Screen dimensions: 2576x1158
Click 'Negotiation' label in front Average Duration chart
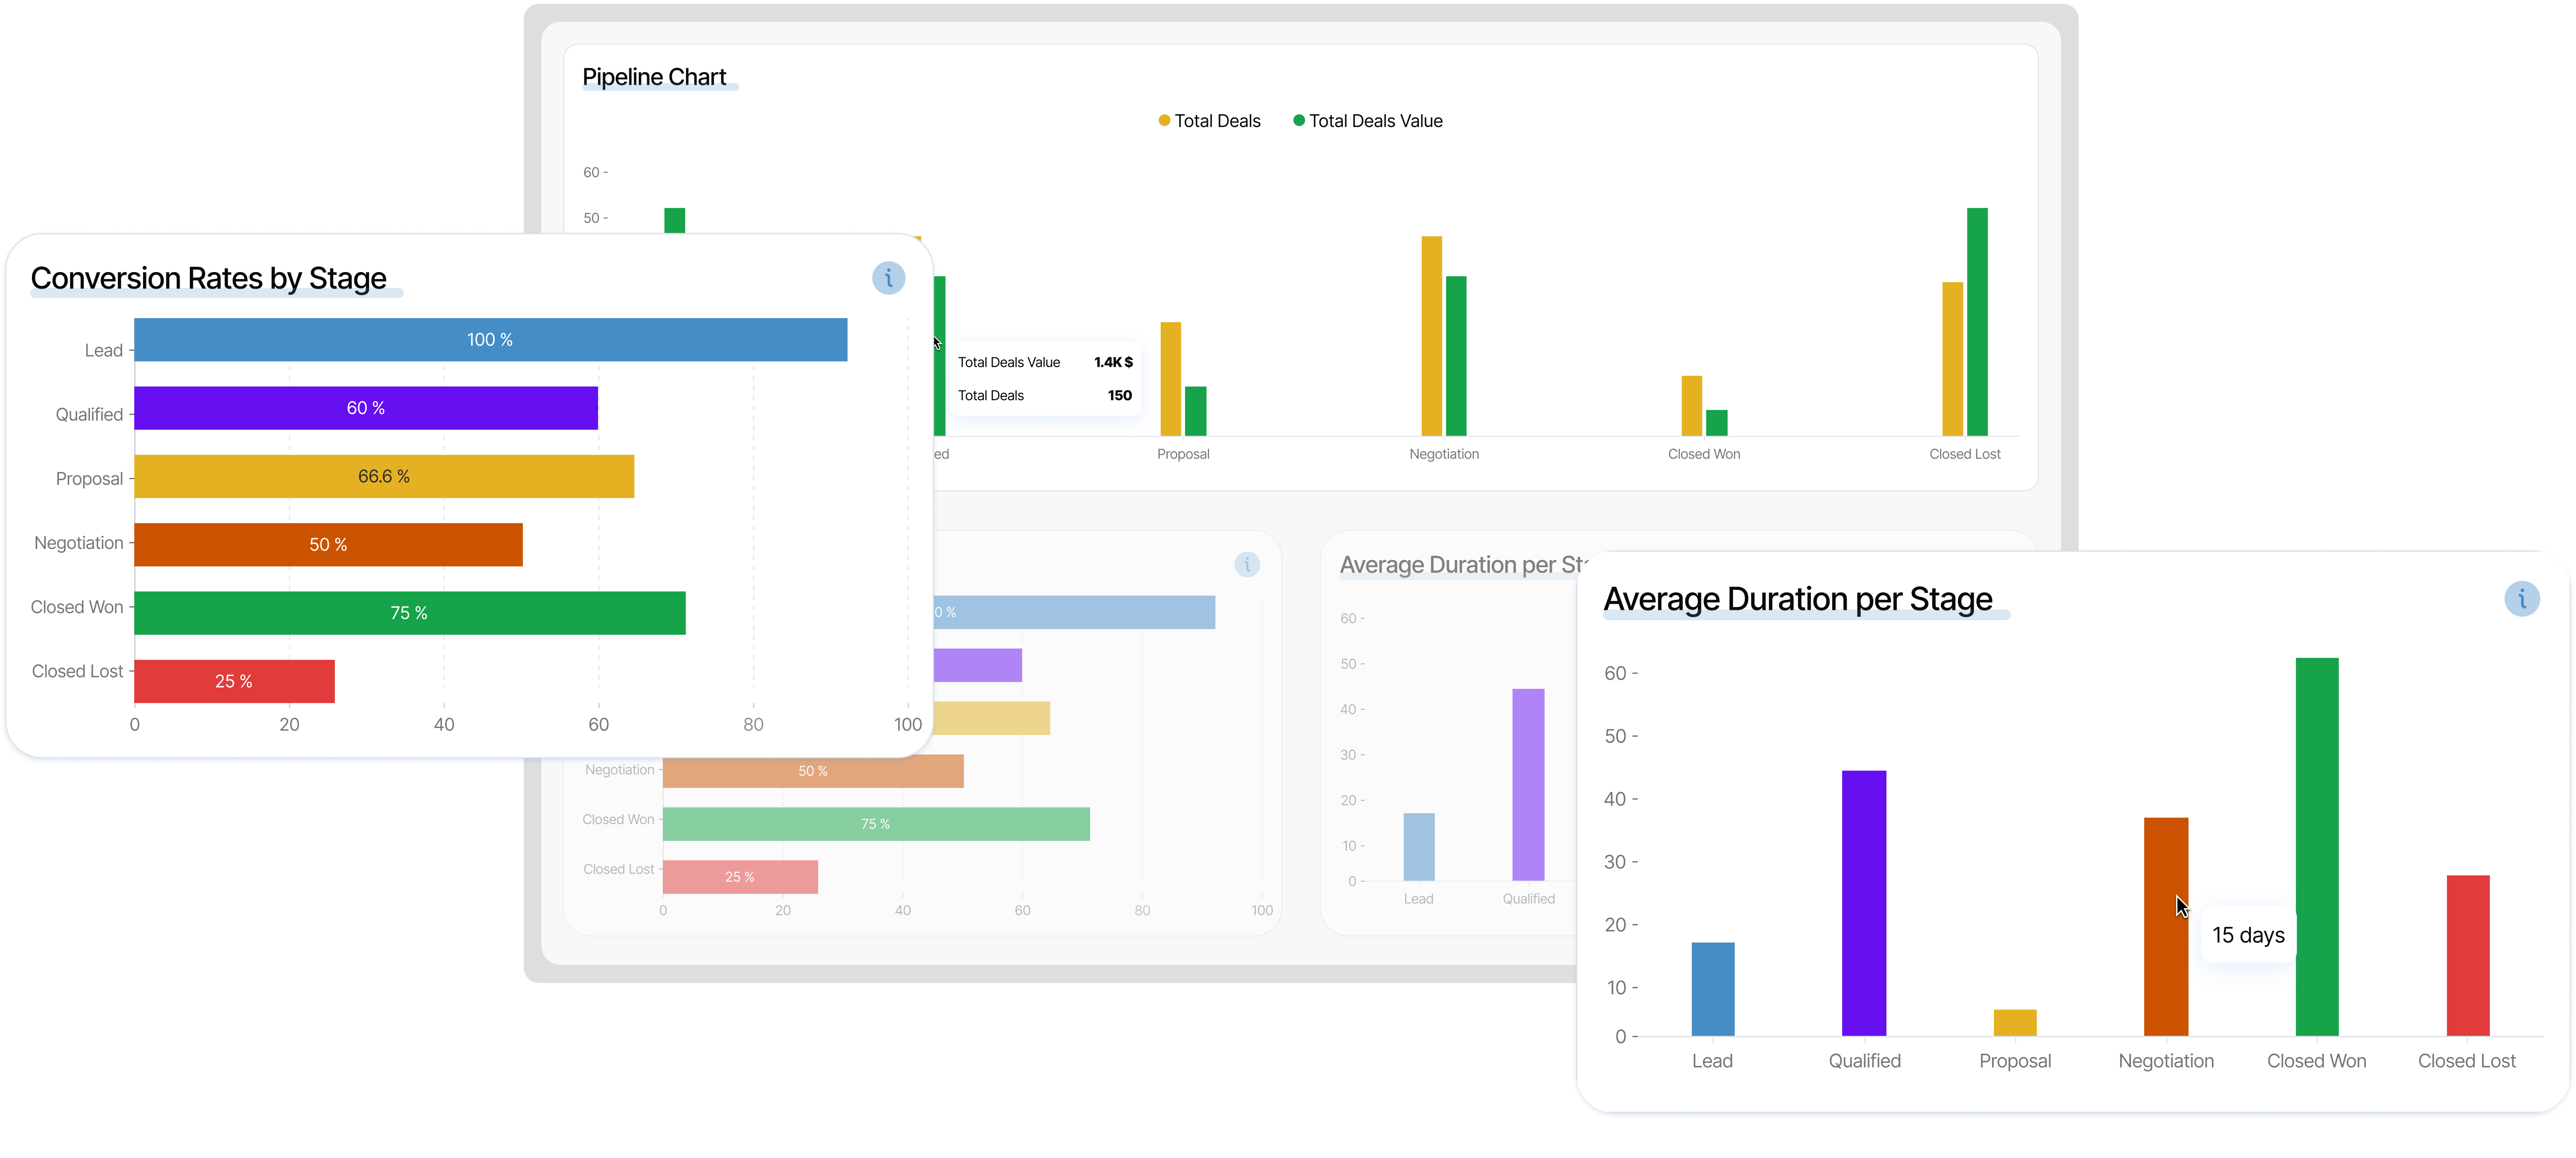2166,1061
